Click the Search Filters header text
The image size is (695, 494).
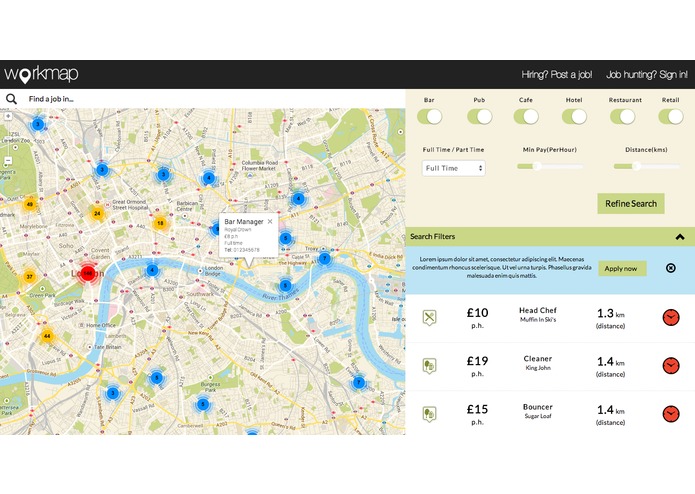(x=433, y=237)
